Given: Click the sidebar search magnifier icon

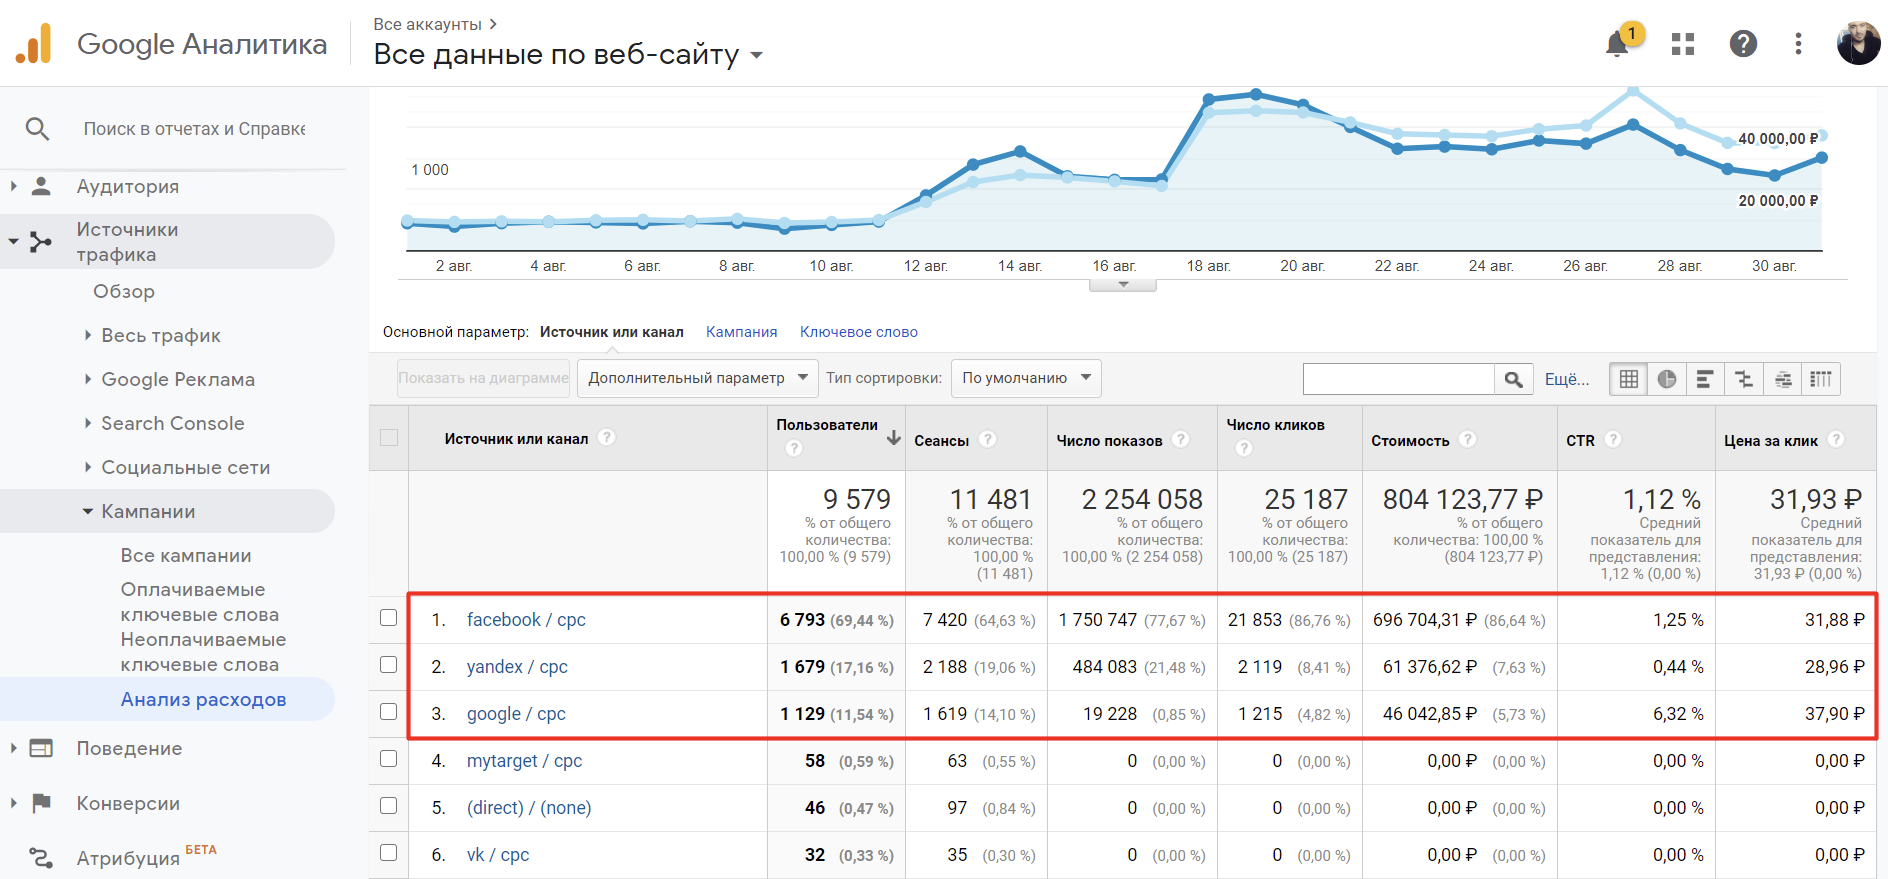Looking at the screenshot, I should [x=37, y=129].
